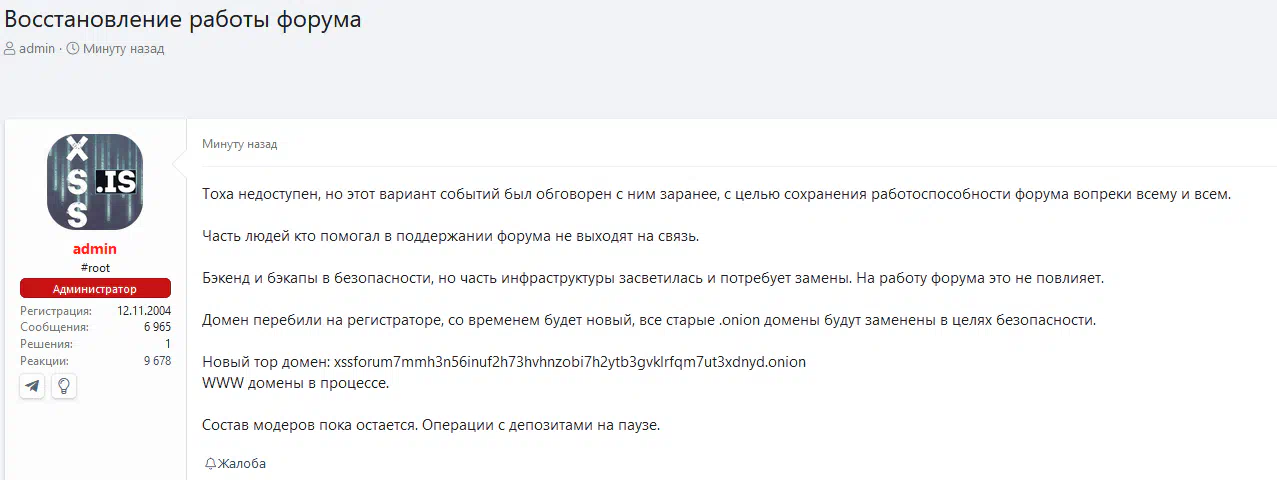Click the clock icon in thread header
Screen dimensions: 1277x480
click(x=73, y=48)
